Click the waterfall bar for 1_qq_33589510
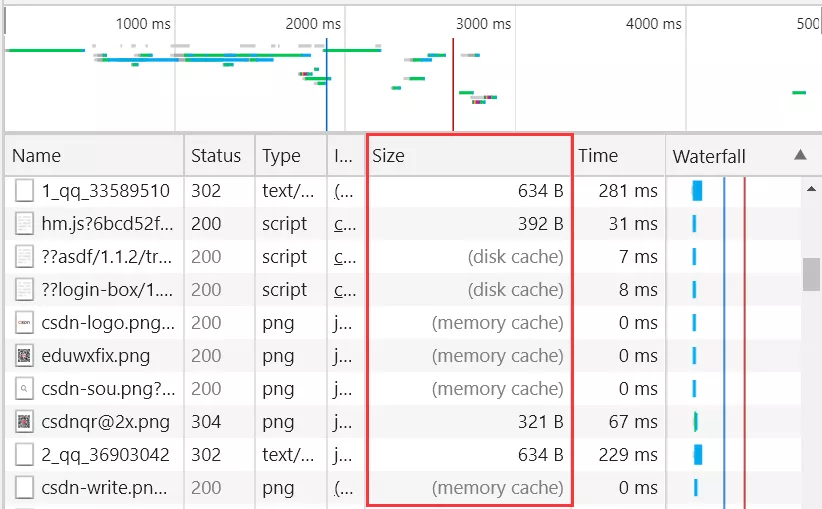Viewport: 822px width, 509px height. coord(697,191)
